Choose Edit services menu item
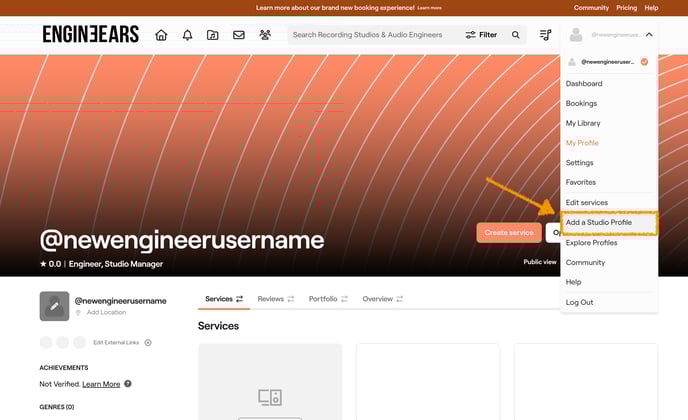The height and width of the screenshot is (420, 688). [x=587, y=203]
